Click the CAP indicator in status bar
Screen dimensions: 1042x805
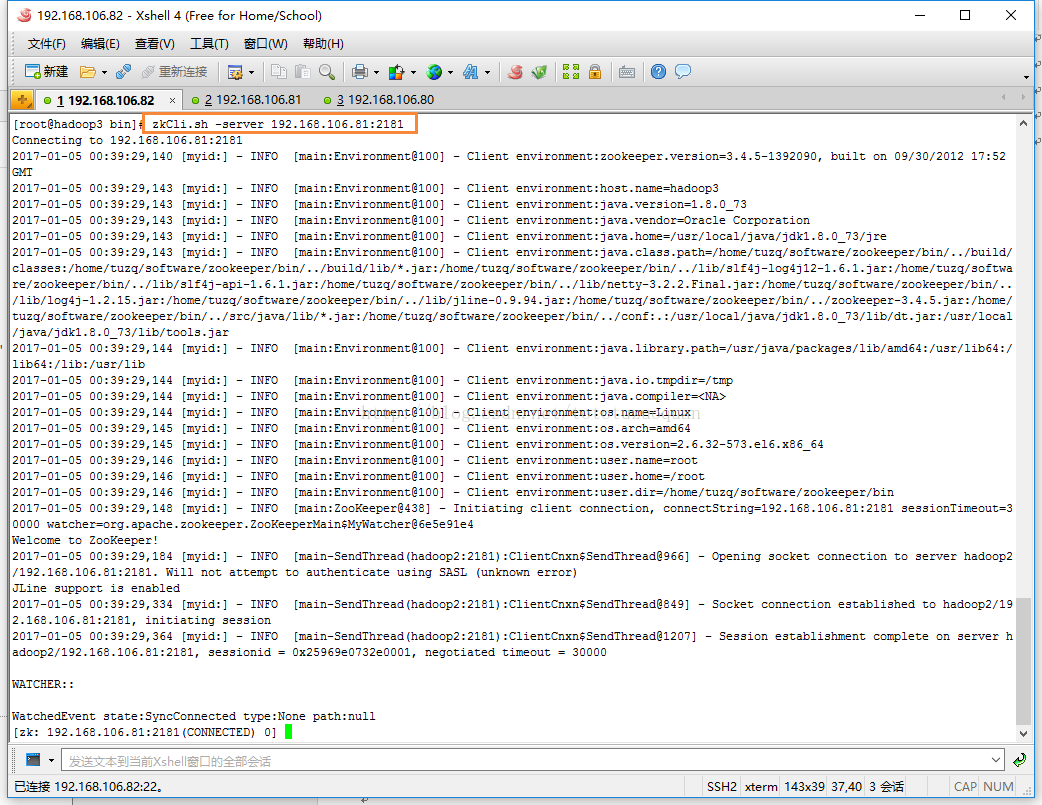point(965,787)
